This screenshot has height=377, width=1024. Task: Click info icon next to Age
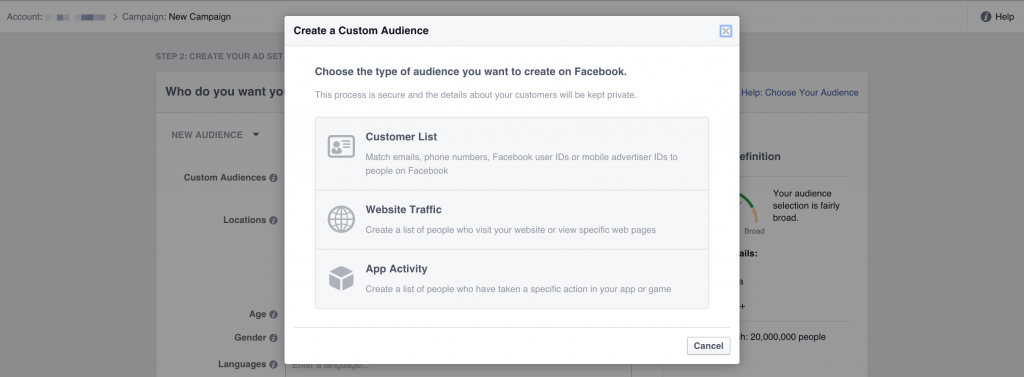[x=274, y=314]
